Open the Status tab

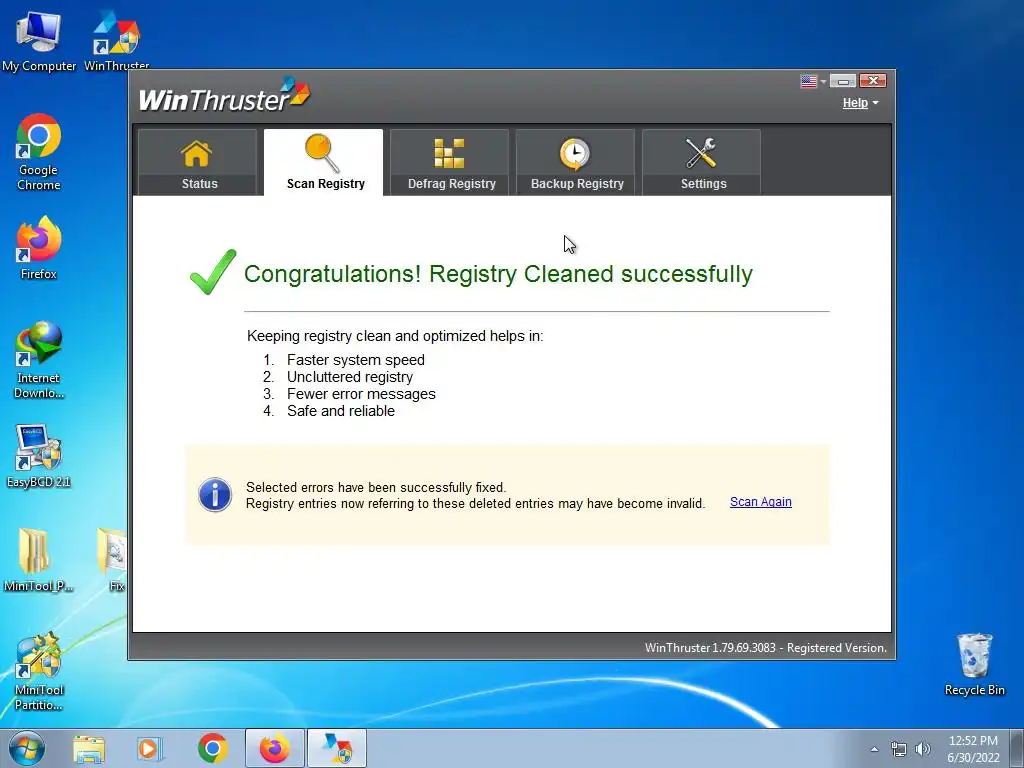pyautogui.click(x=198, y=162)
